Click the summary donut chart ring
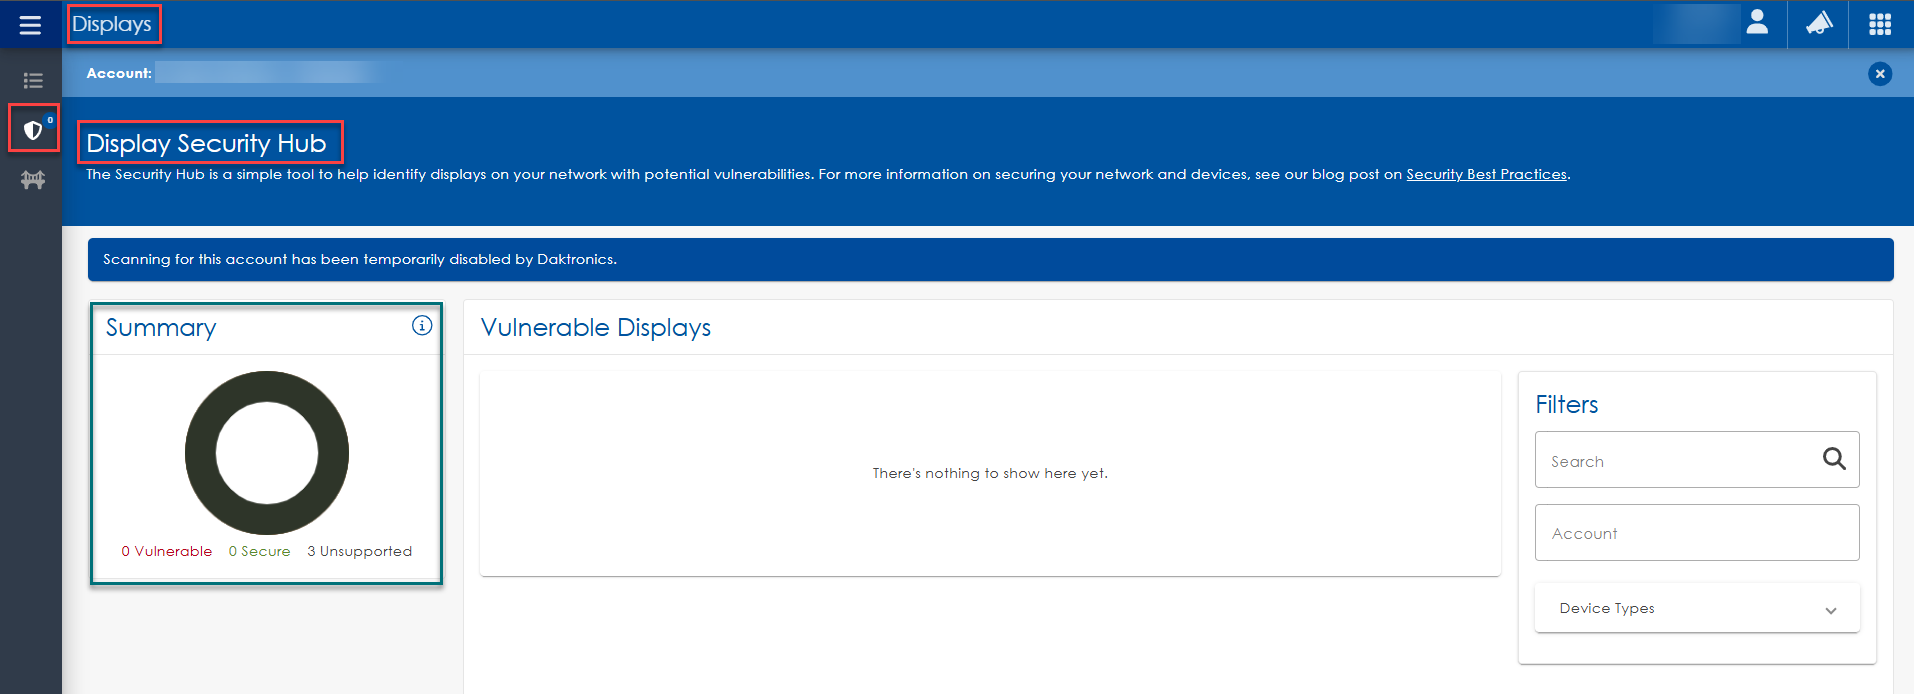1914x694 pixels. click(201, 453)
